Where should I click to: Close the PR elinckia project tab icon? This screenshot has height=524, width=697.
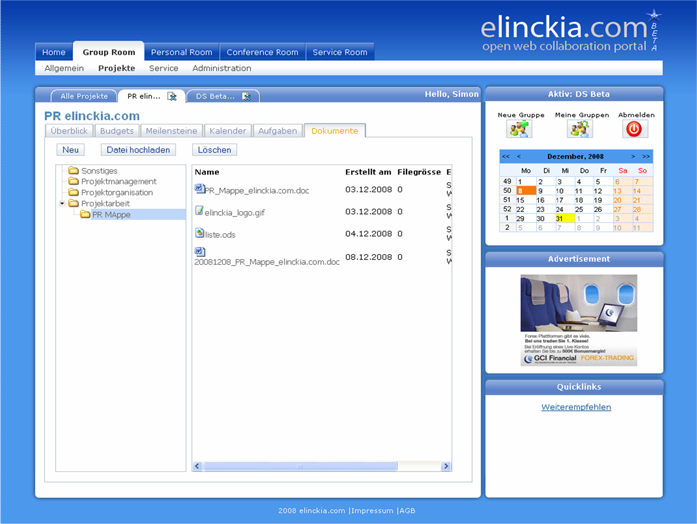[172, 97]
